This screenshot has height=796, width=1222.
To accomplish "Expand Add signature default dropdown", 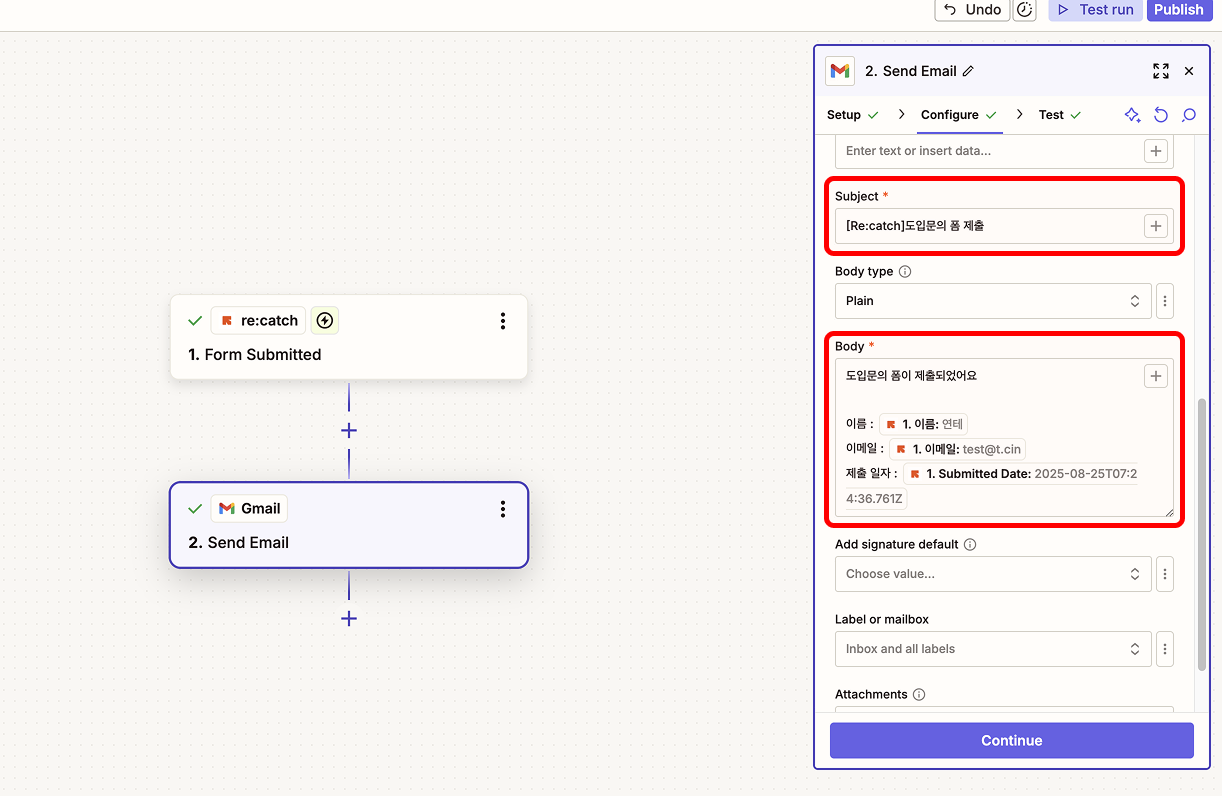I will tap(992, 574).
